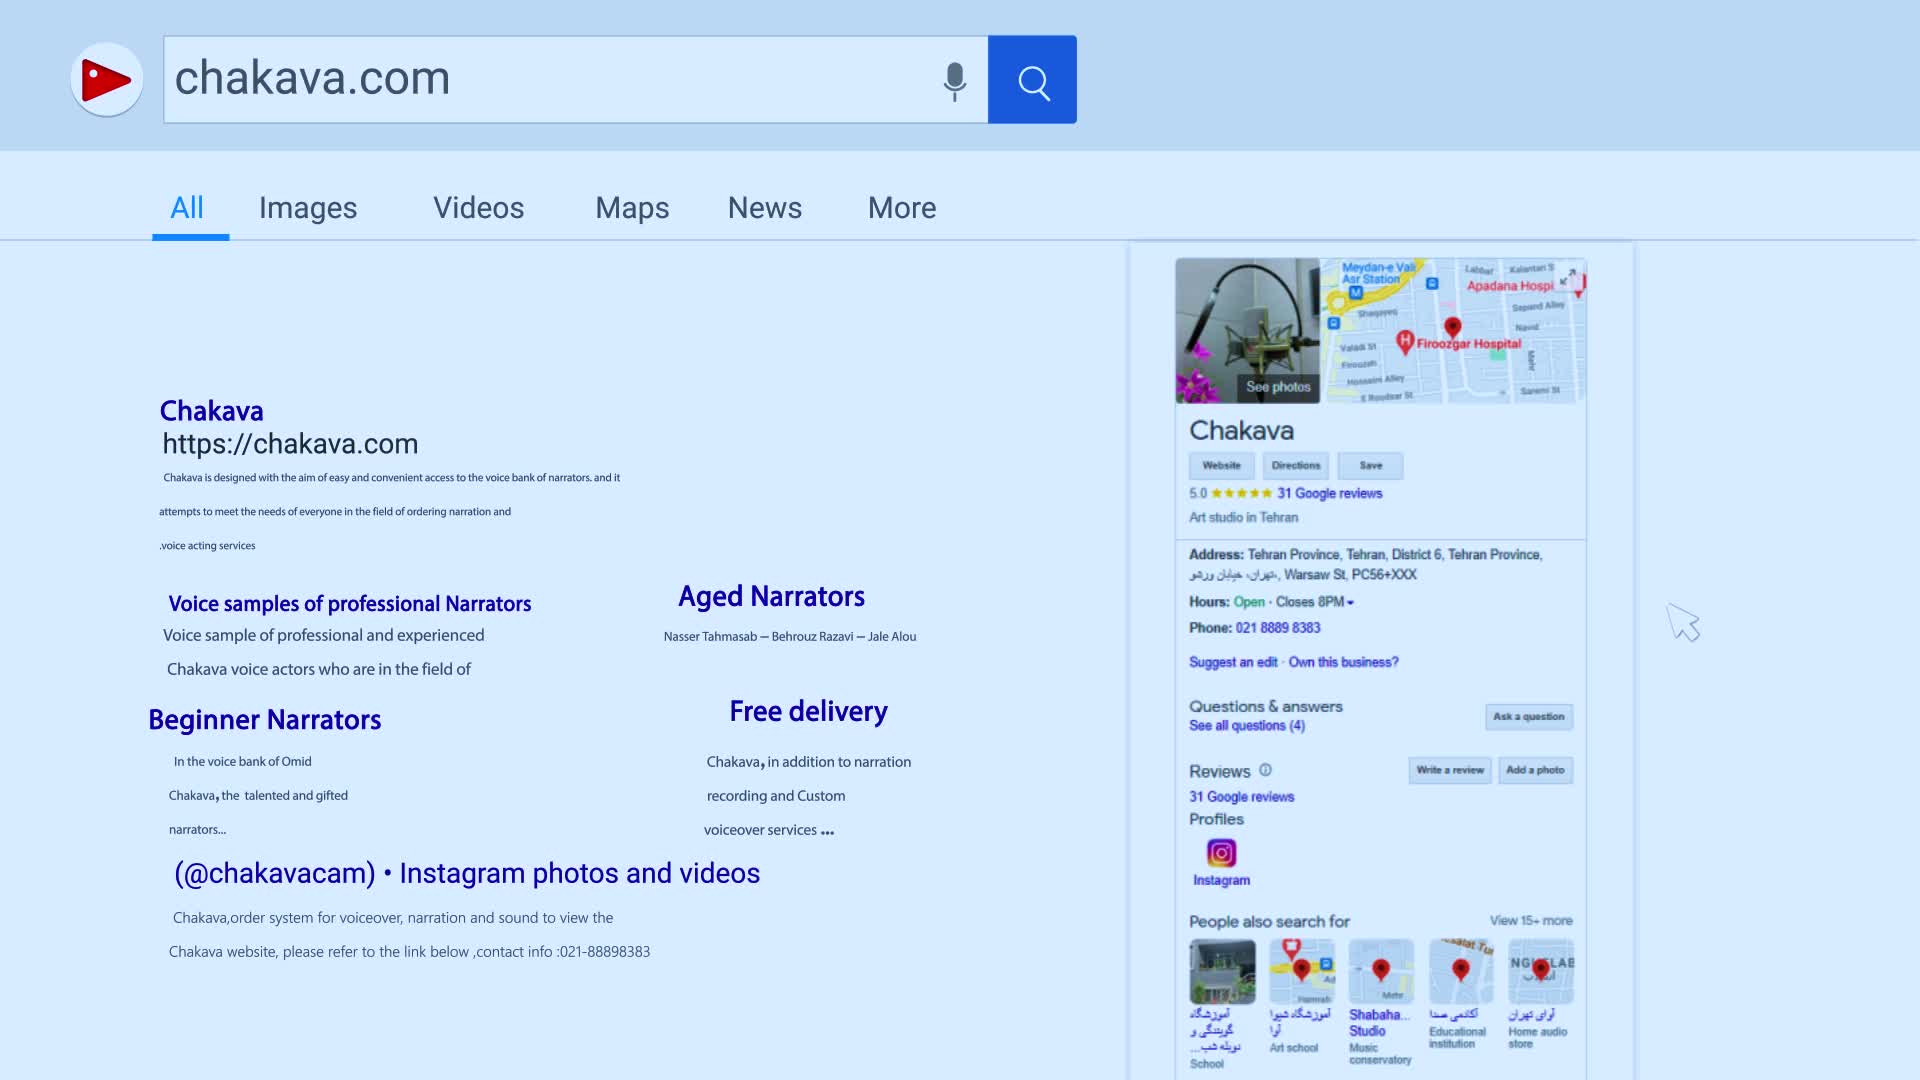
Task: Click the Website button in Chakava panel
Action: point(1221,466)
